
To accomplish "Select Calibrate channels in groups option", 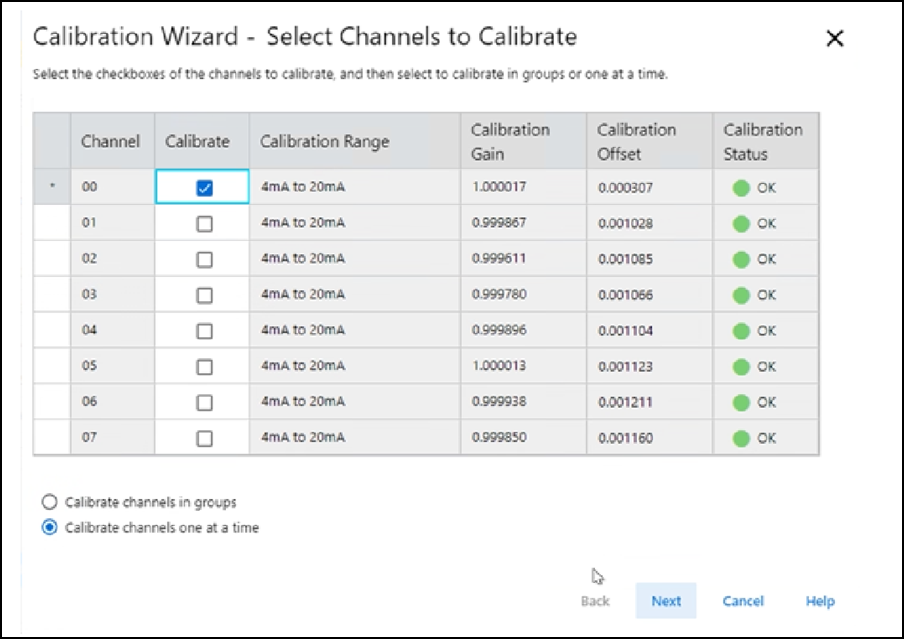I will point(49,502).
